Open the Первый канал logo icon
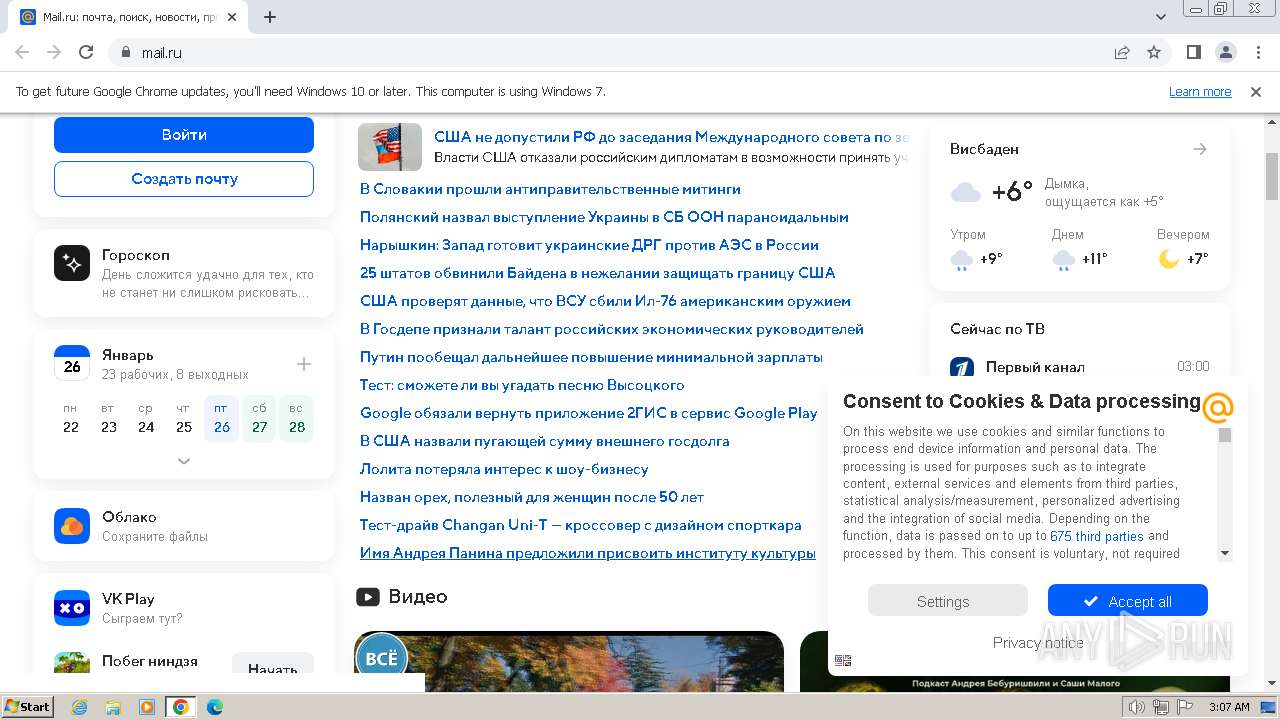The image size is (1280, 720). 962,367
